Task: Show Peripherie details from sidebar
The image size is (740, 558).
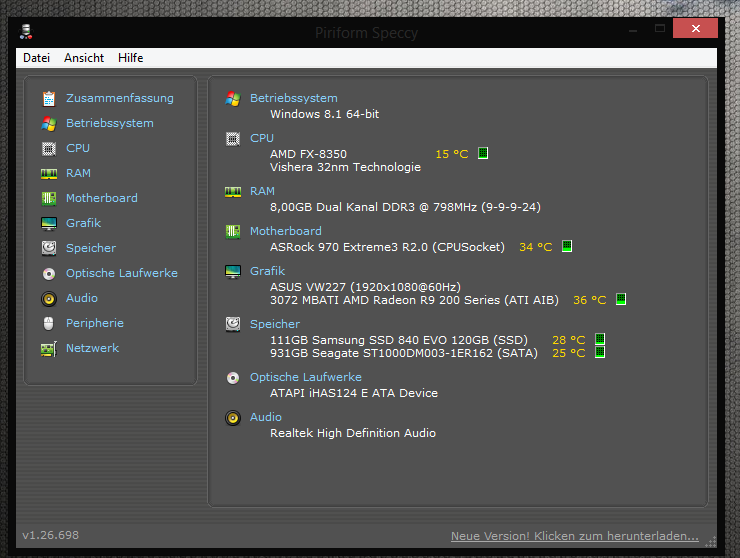Action: click(95, 323)
